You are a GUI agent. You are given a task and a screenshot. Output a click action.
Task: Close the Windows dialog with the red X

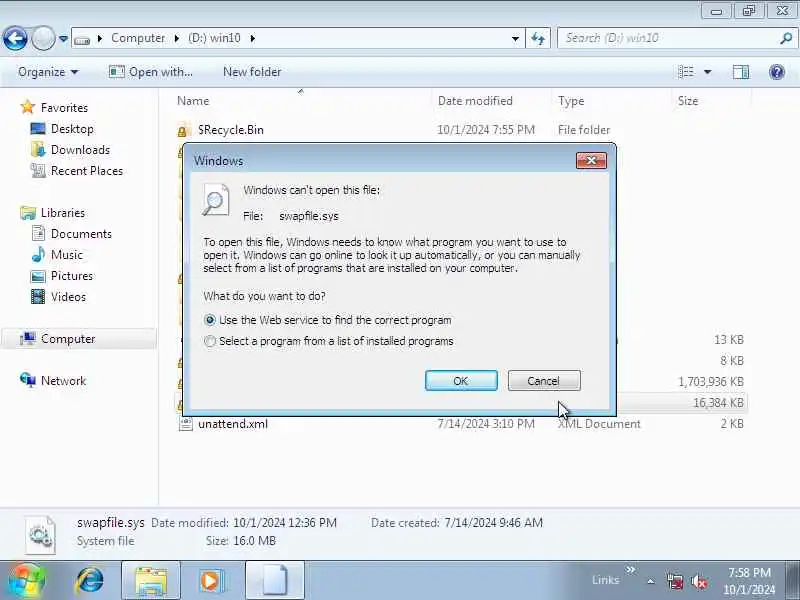point(591,160)
